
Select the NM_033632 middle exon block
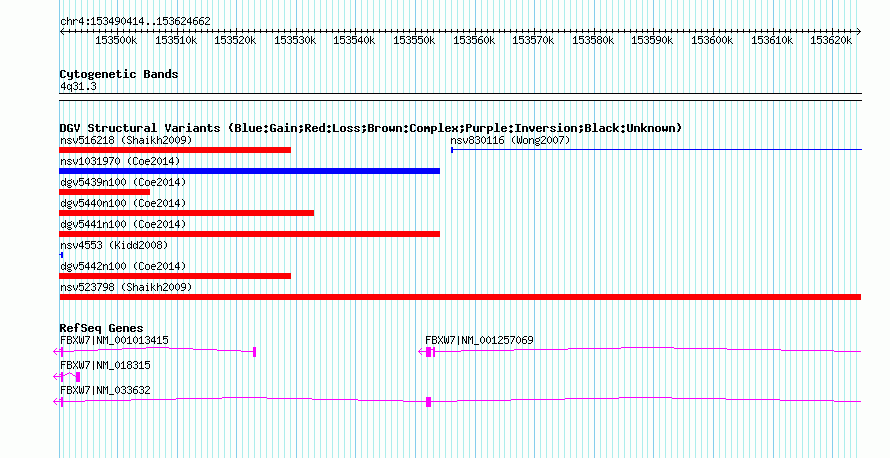(x=429, y=402)
